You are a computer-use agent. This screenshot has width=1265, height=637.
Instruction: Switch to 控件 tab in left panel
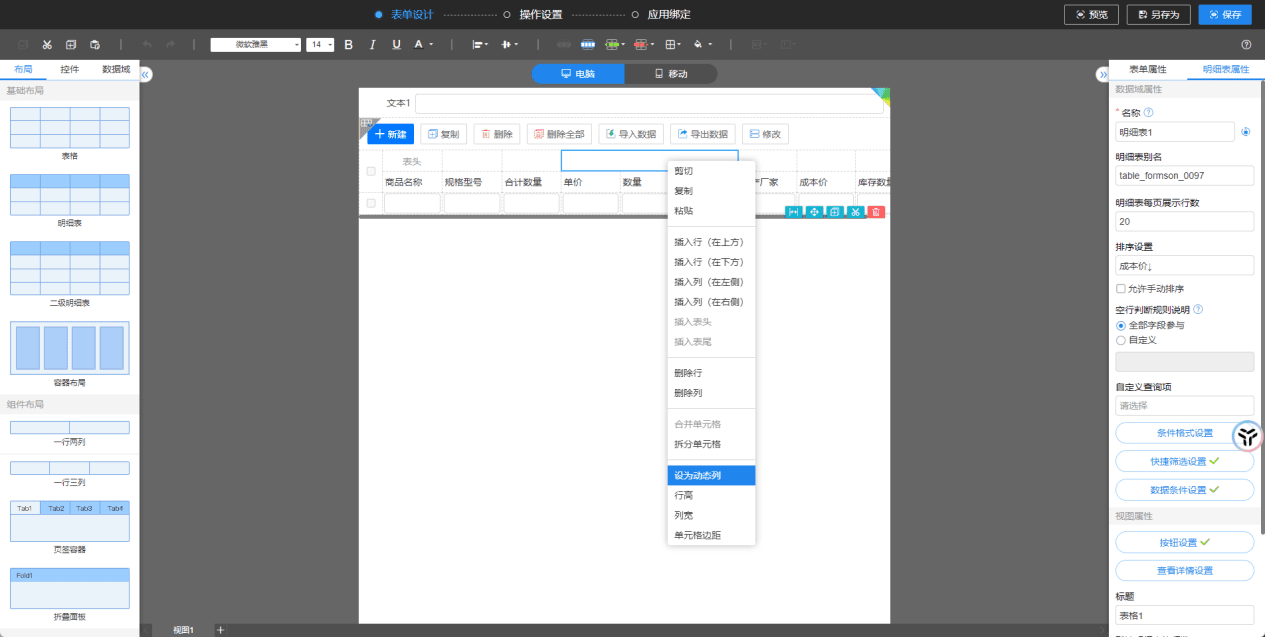pyautogui.click(x=69, y=69)
